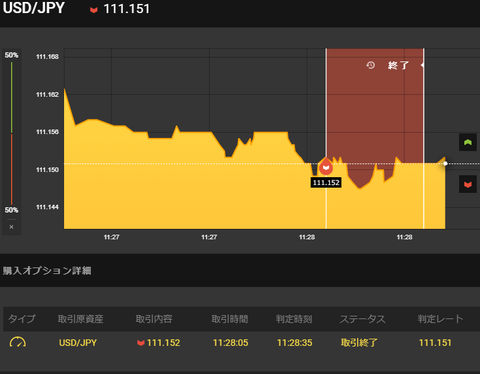This screenshot has width=480, height=374.
Task: Click the 111.152 trade content cell
Action: click(x=159, y=343)
